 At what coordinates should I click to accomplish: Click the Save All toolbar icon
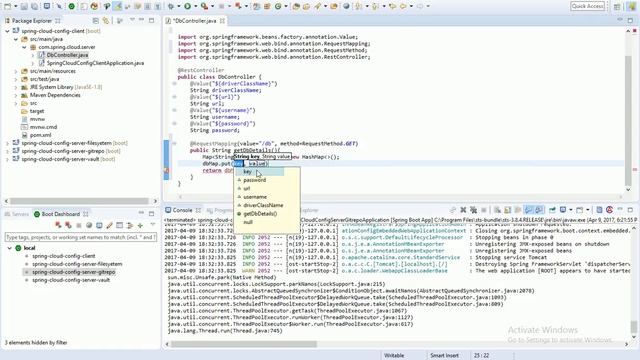tap(35, 6)
